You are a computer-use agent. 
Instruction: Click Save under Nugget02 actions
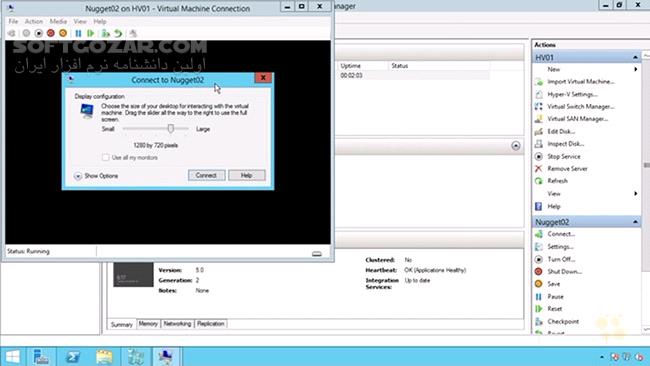point(553,284)
